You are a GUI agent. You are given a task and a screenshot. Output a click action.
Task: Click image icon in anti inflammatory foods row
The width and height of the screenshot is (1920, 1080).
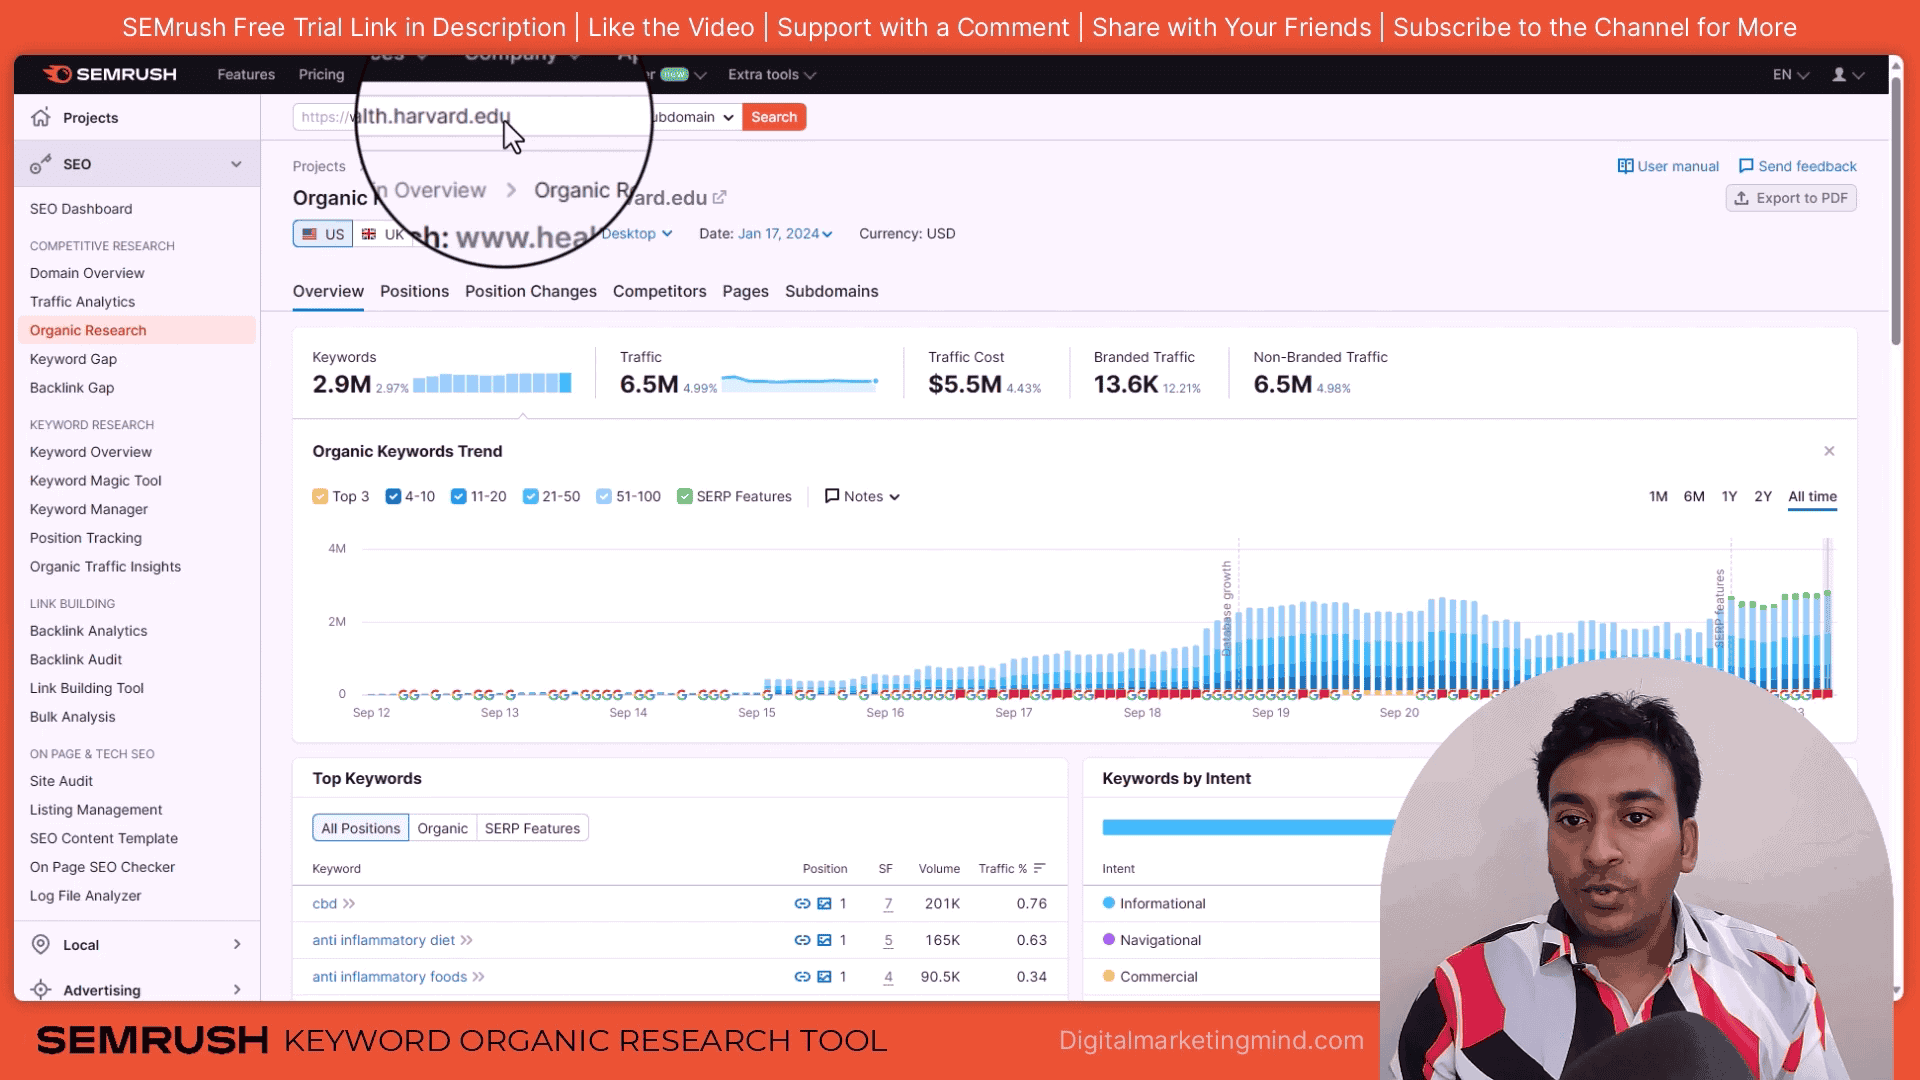(x=824, y=977)
